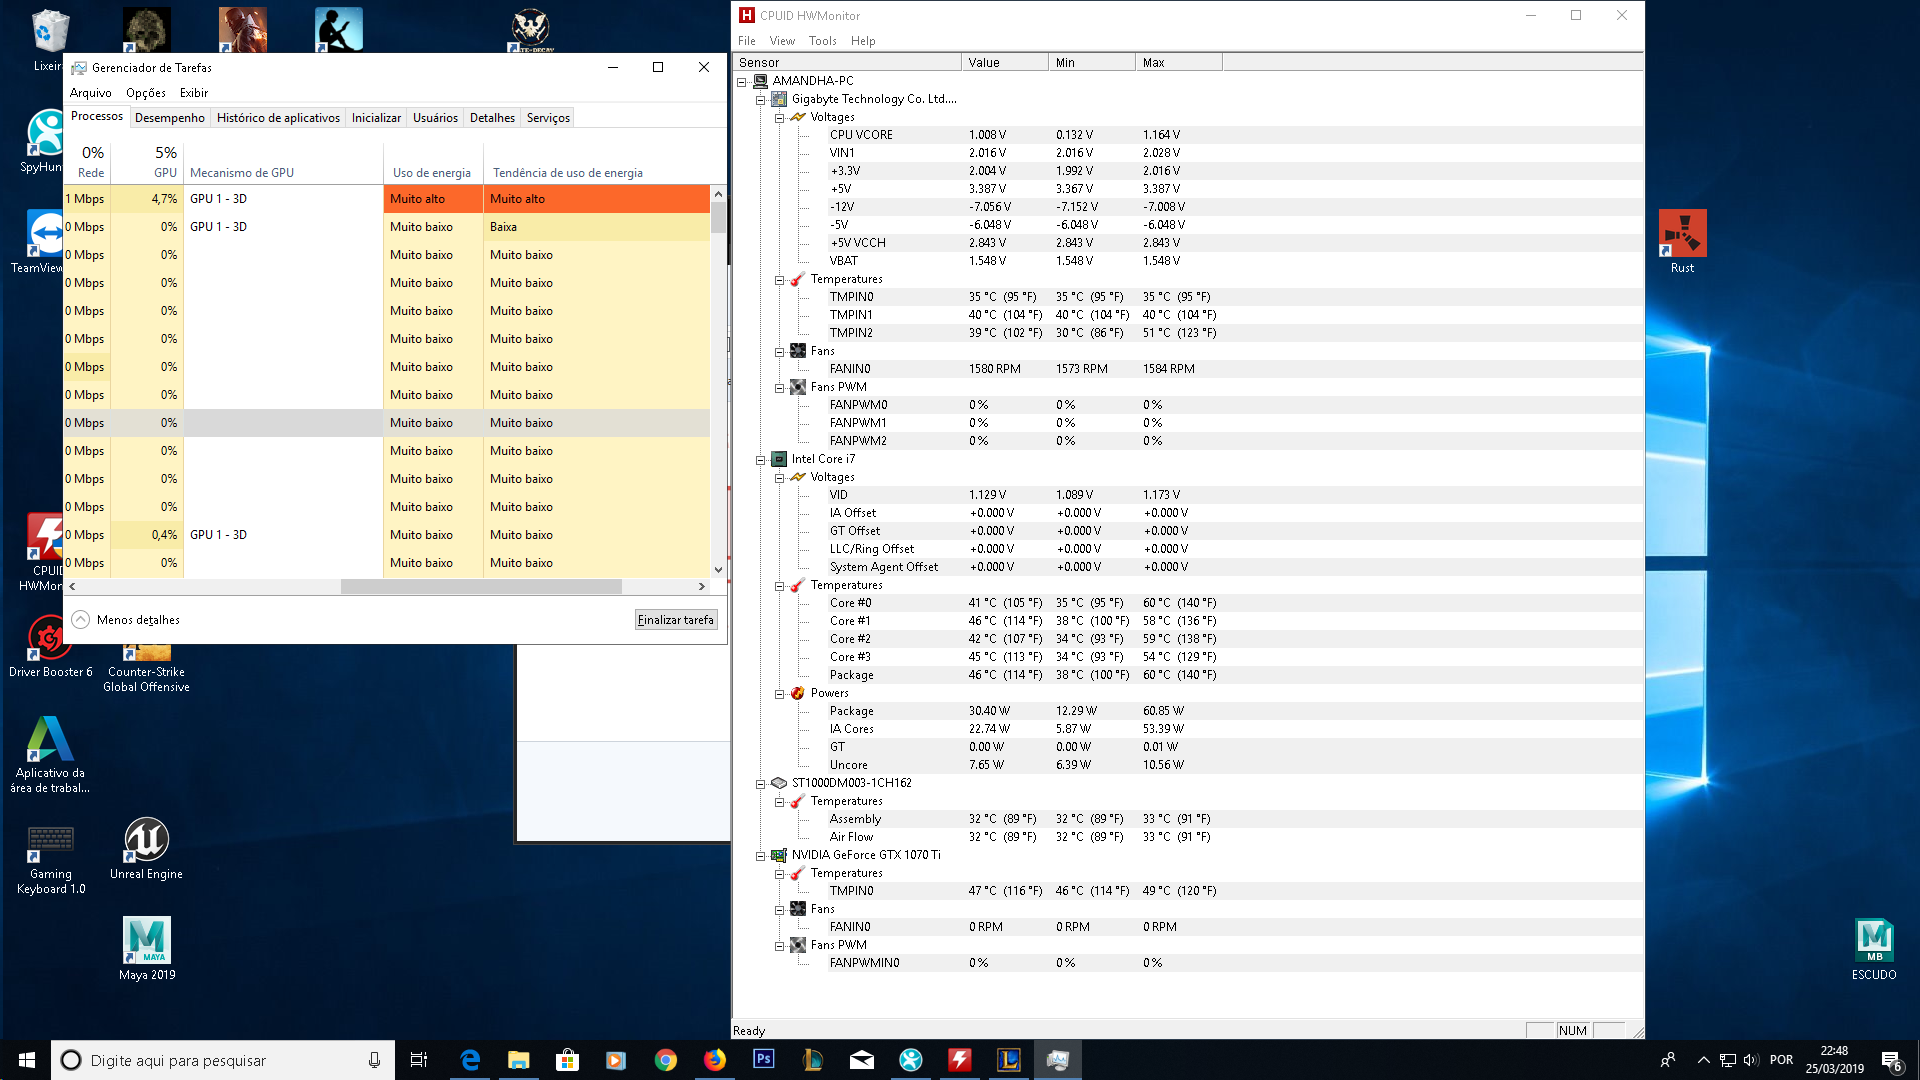Collapse the NVIDIA GeForce GTX 1070 Ti node
The width and height of the screenshot is (1920, 1080).
761,856
